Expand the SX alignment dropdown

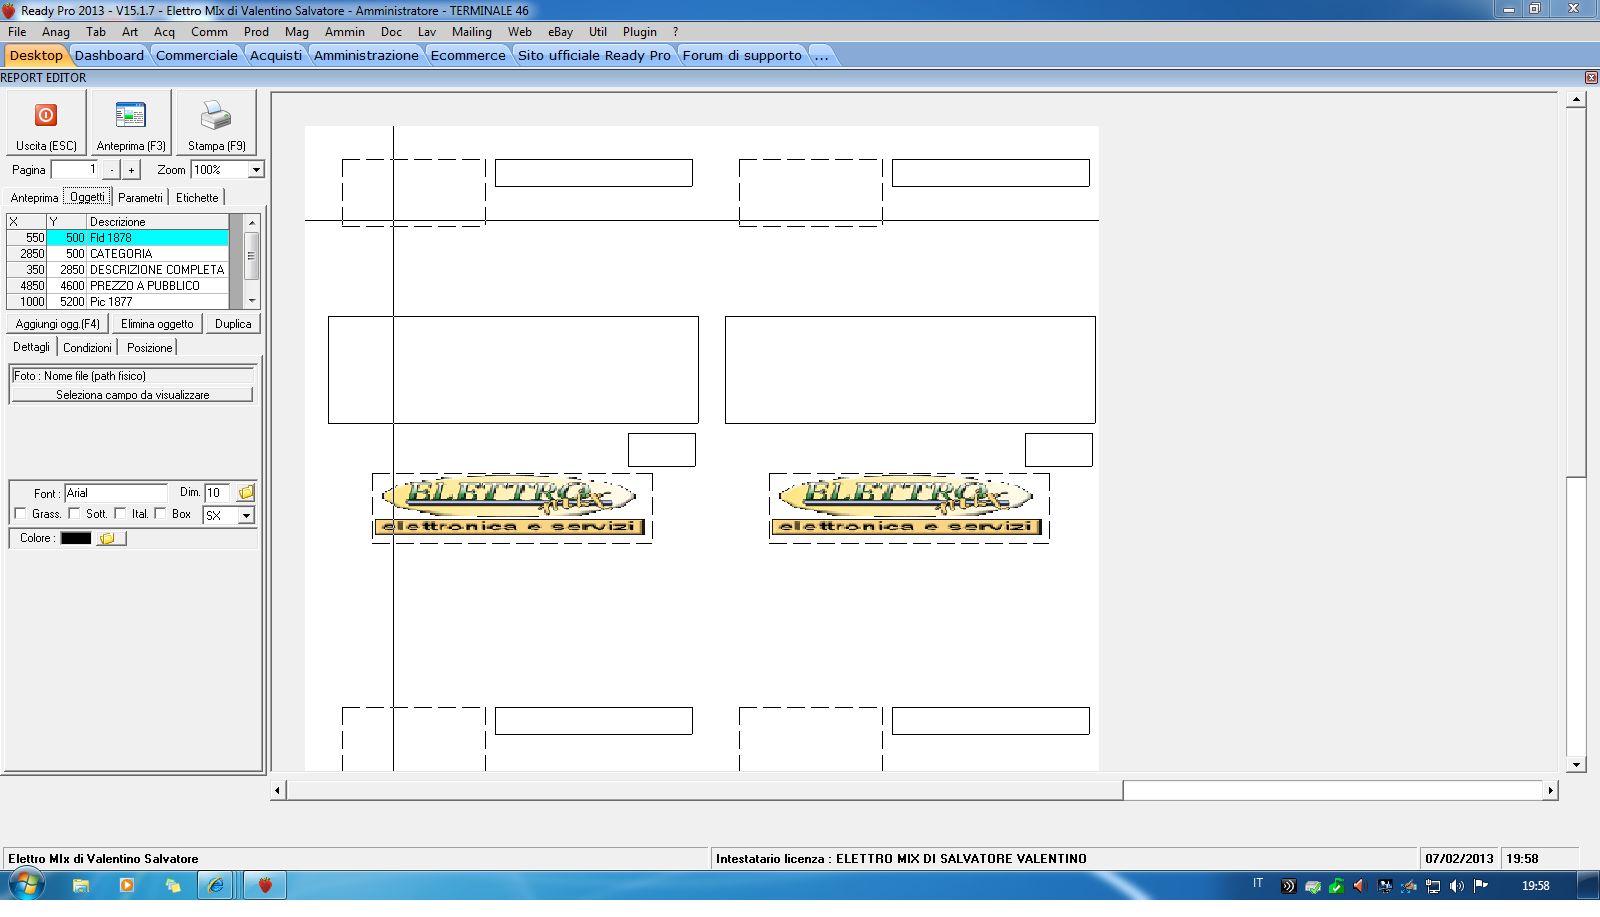(x=246, y=516)
